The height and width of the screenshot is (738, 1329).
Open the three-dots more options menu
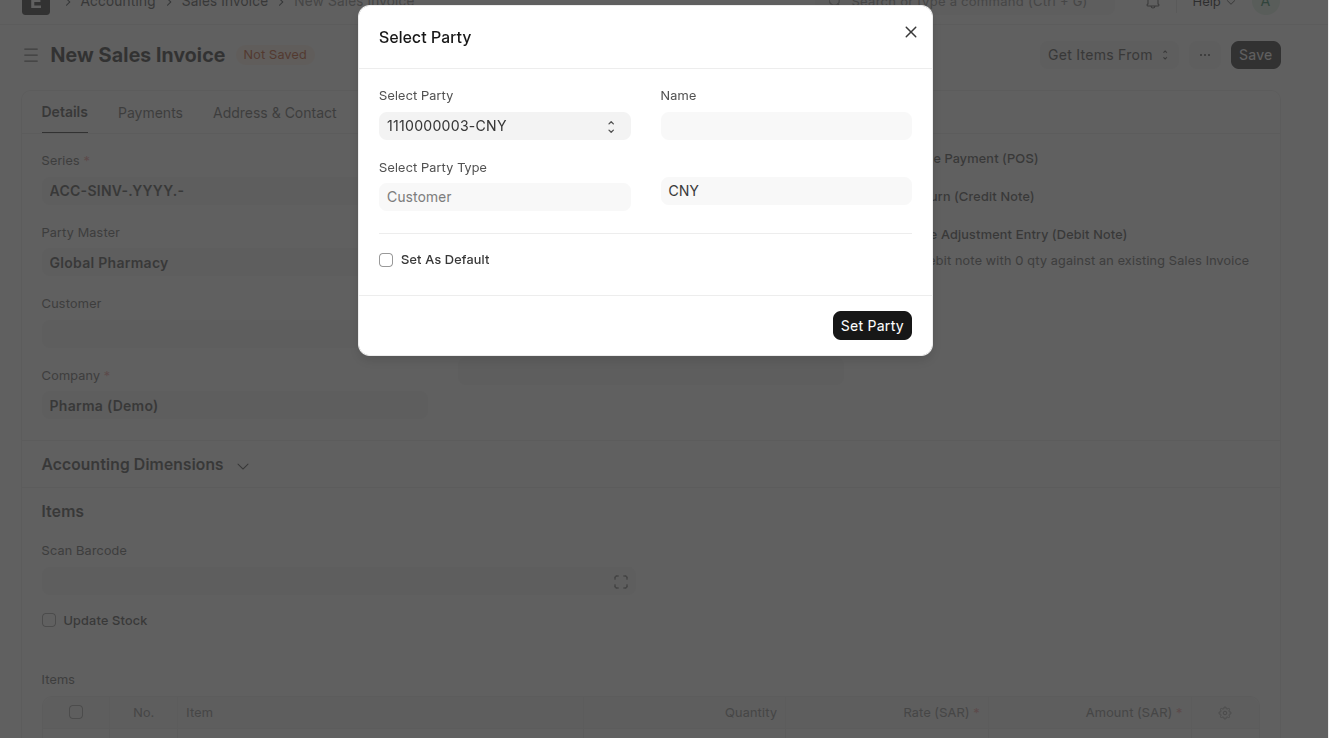pyautogui.click(x=1204, y=55)
